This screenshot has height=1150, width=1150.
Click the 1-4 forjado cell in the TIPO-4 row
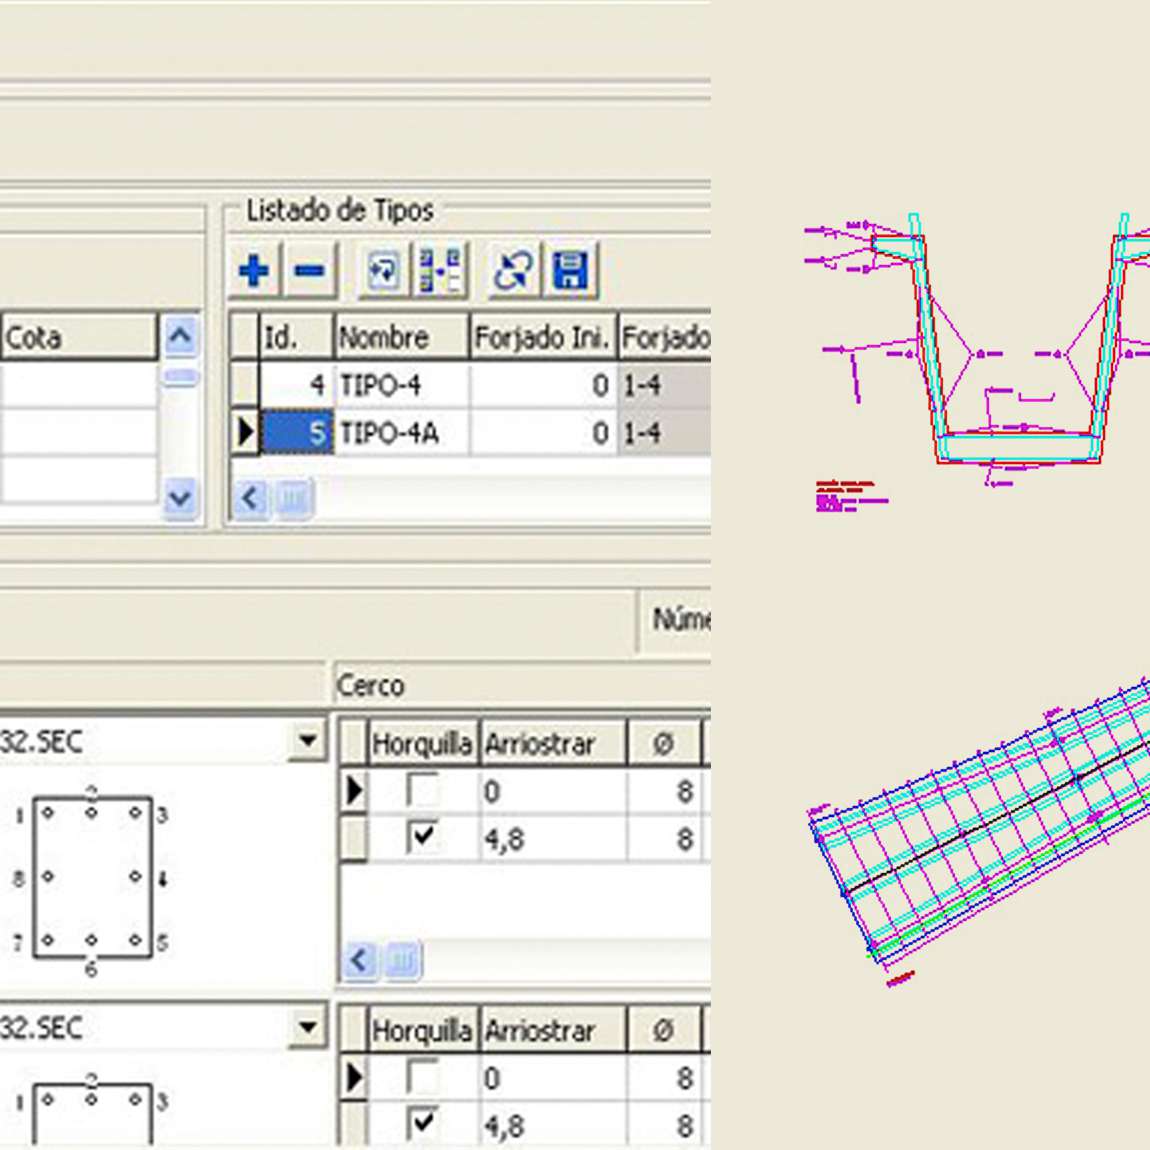click(x=664, y=385)
